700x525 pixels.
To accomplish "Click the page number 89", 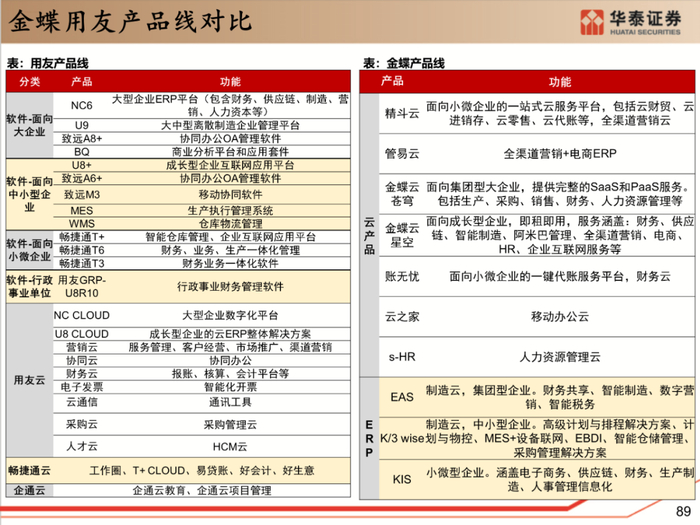I will (683, 511).
